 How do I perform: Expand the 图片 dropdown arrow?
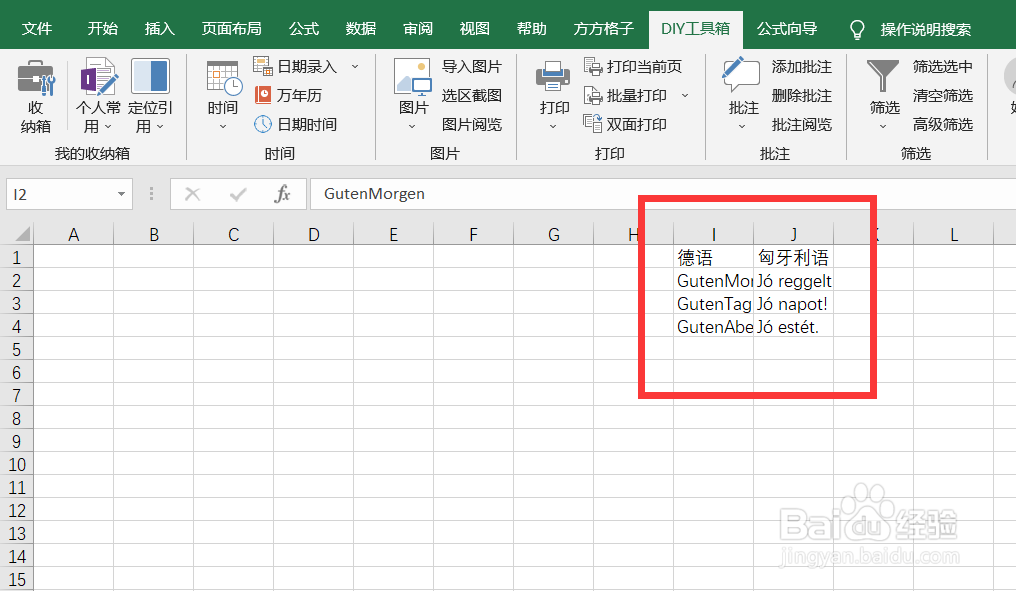[412, 127]
